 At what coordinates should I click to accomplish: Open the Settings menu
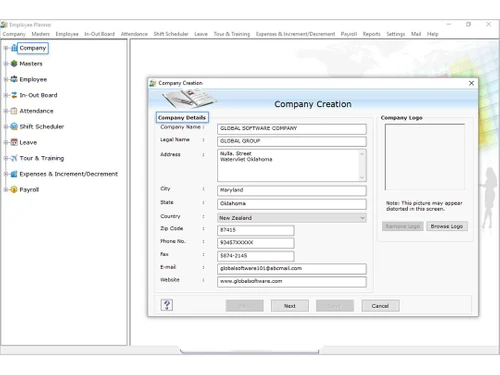click(x=396, y=34)
